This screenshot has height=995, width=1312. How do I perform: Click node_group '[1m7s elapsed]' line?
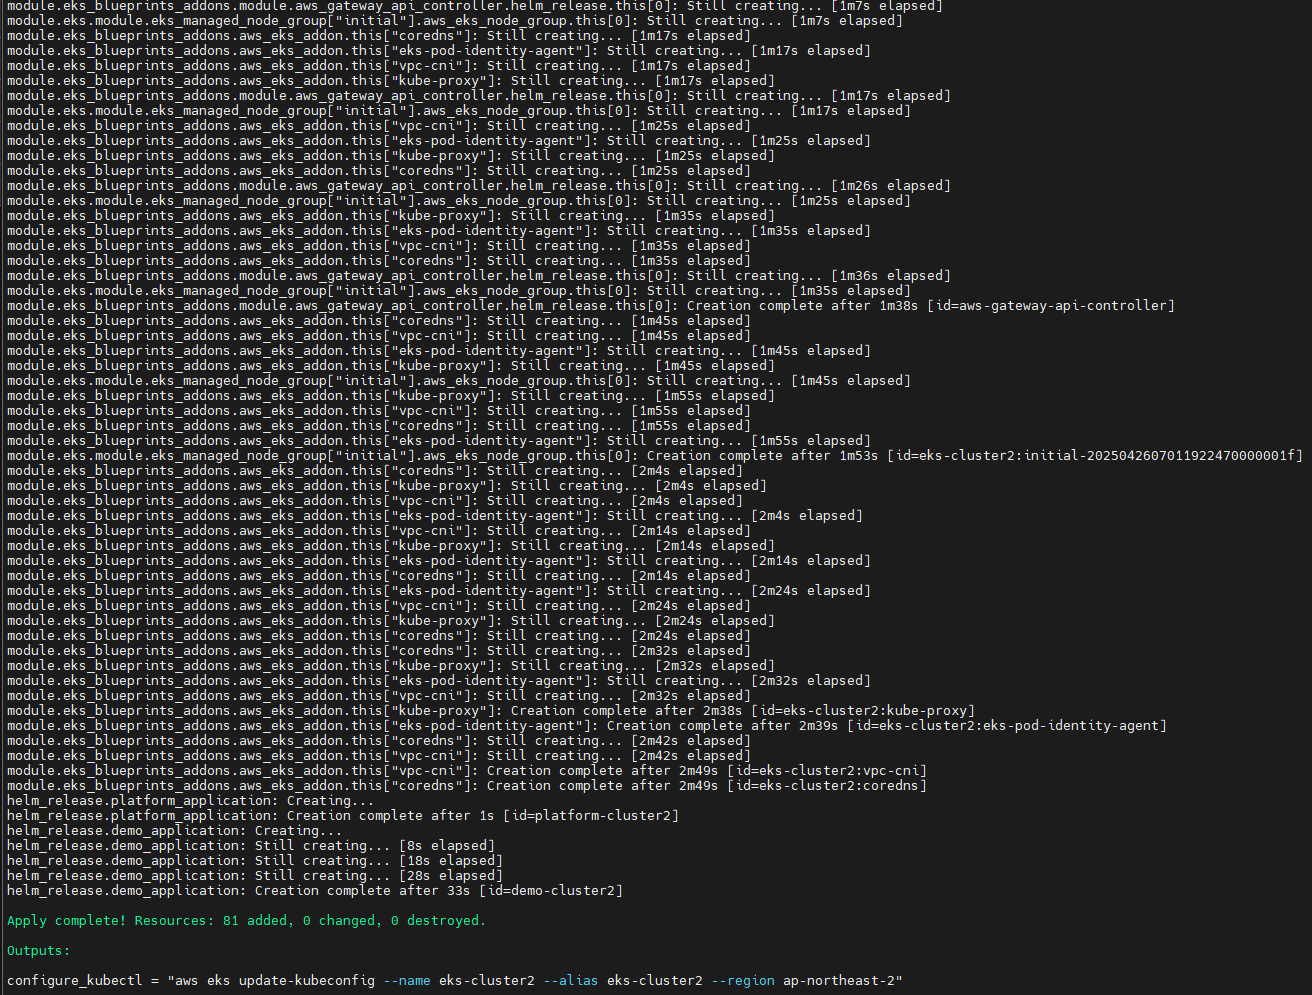pyautogui.click(x=455, y=20)
